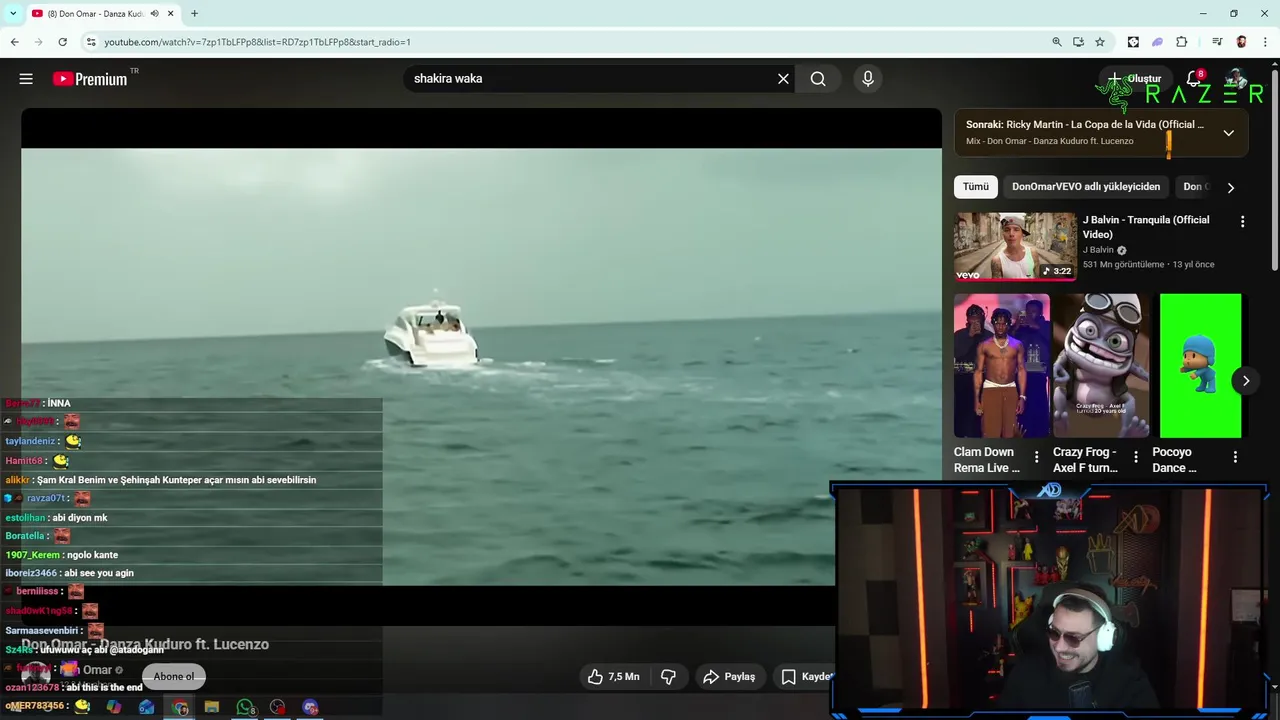
Task: Reload the page in Chrome
Action: [x=62, y=42]
